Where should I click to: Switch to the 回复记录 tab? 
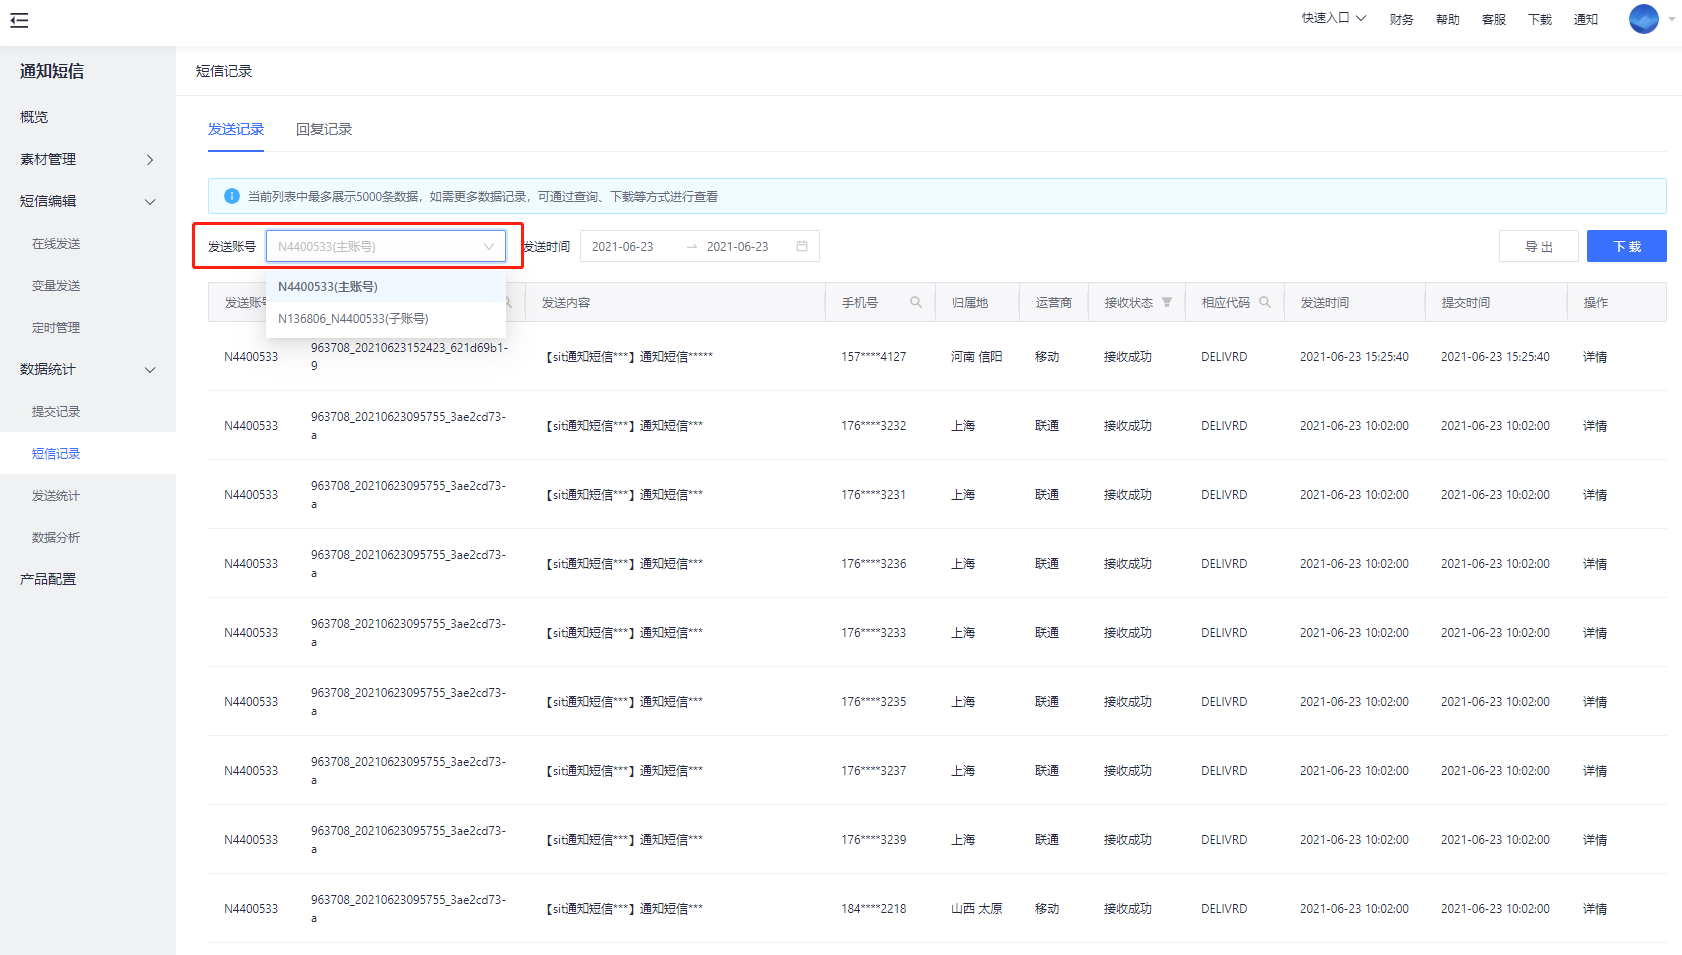[324, 129]
